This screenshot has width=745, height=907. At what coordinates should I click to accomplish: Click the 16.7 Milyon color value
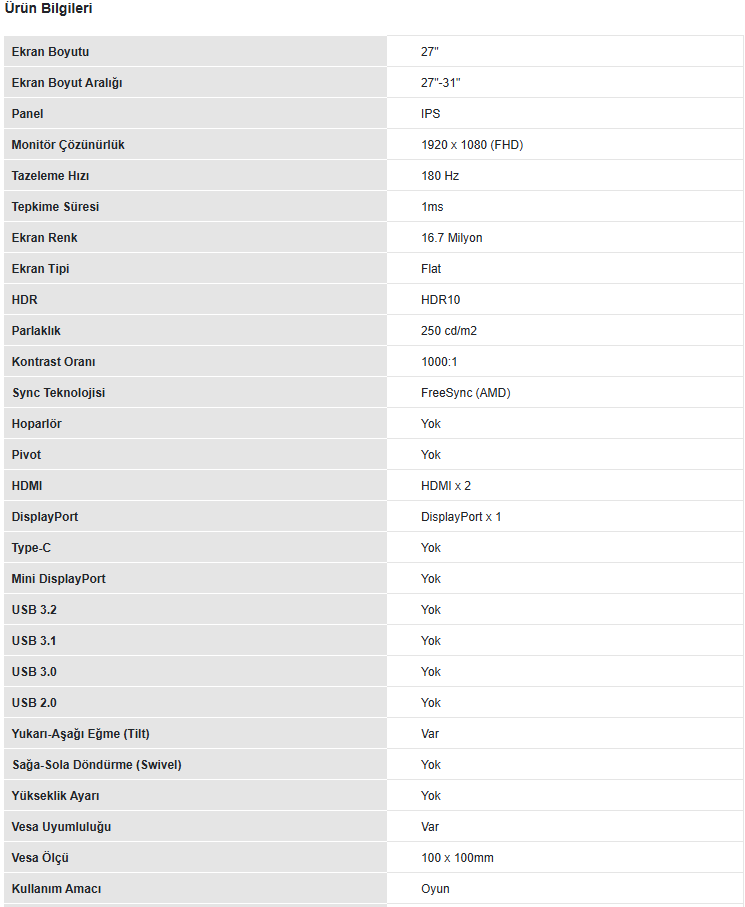point(452,238)
